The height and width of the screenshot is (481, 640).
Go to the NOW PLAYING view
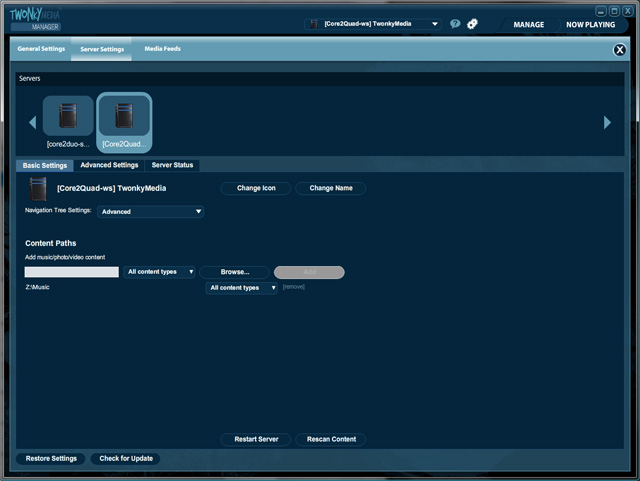[590, 24]
